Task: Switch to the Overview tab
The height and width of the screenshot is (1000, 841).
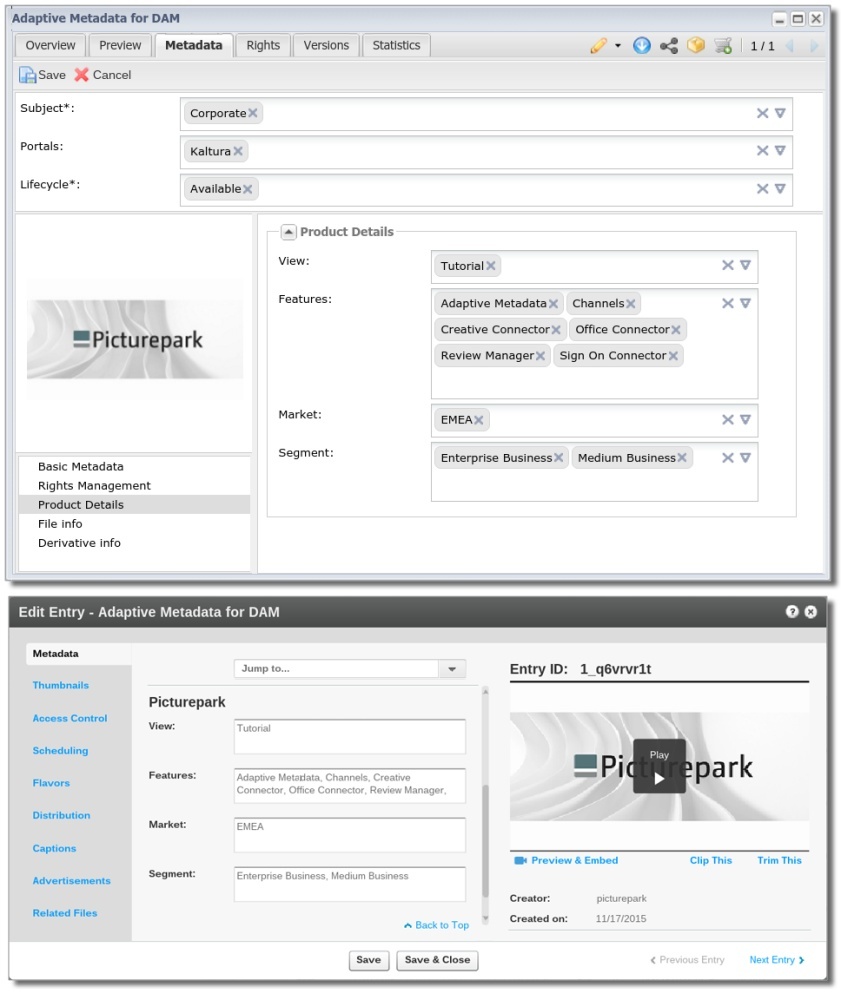Action: tap(50, 45)
